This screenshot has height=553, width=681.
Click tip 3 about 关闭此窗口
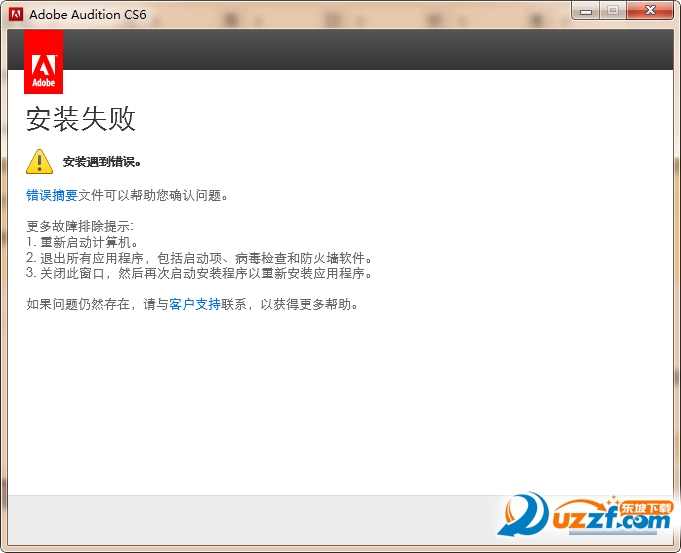point(199,273)
